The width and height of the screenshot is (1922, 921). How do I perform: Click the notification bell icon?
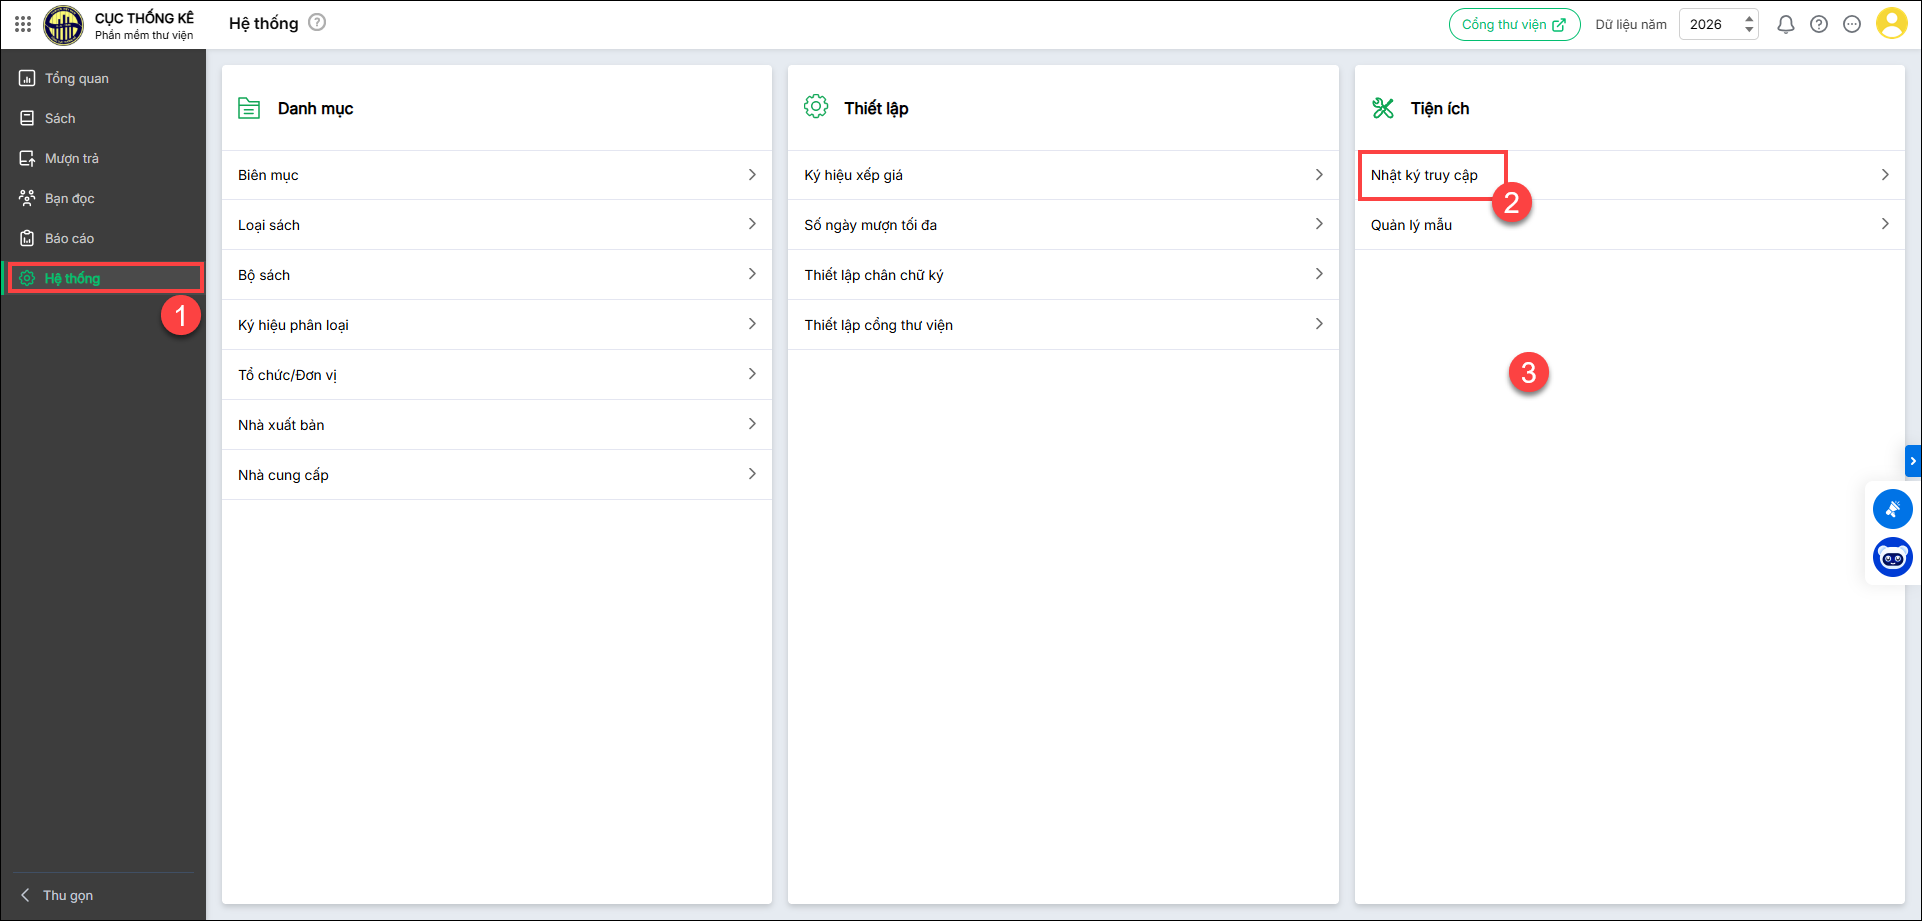[x=1785, y=24]
